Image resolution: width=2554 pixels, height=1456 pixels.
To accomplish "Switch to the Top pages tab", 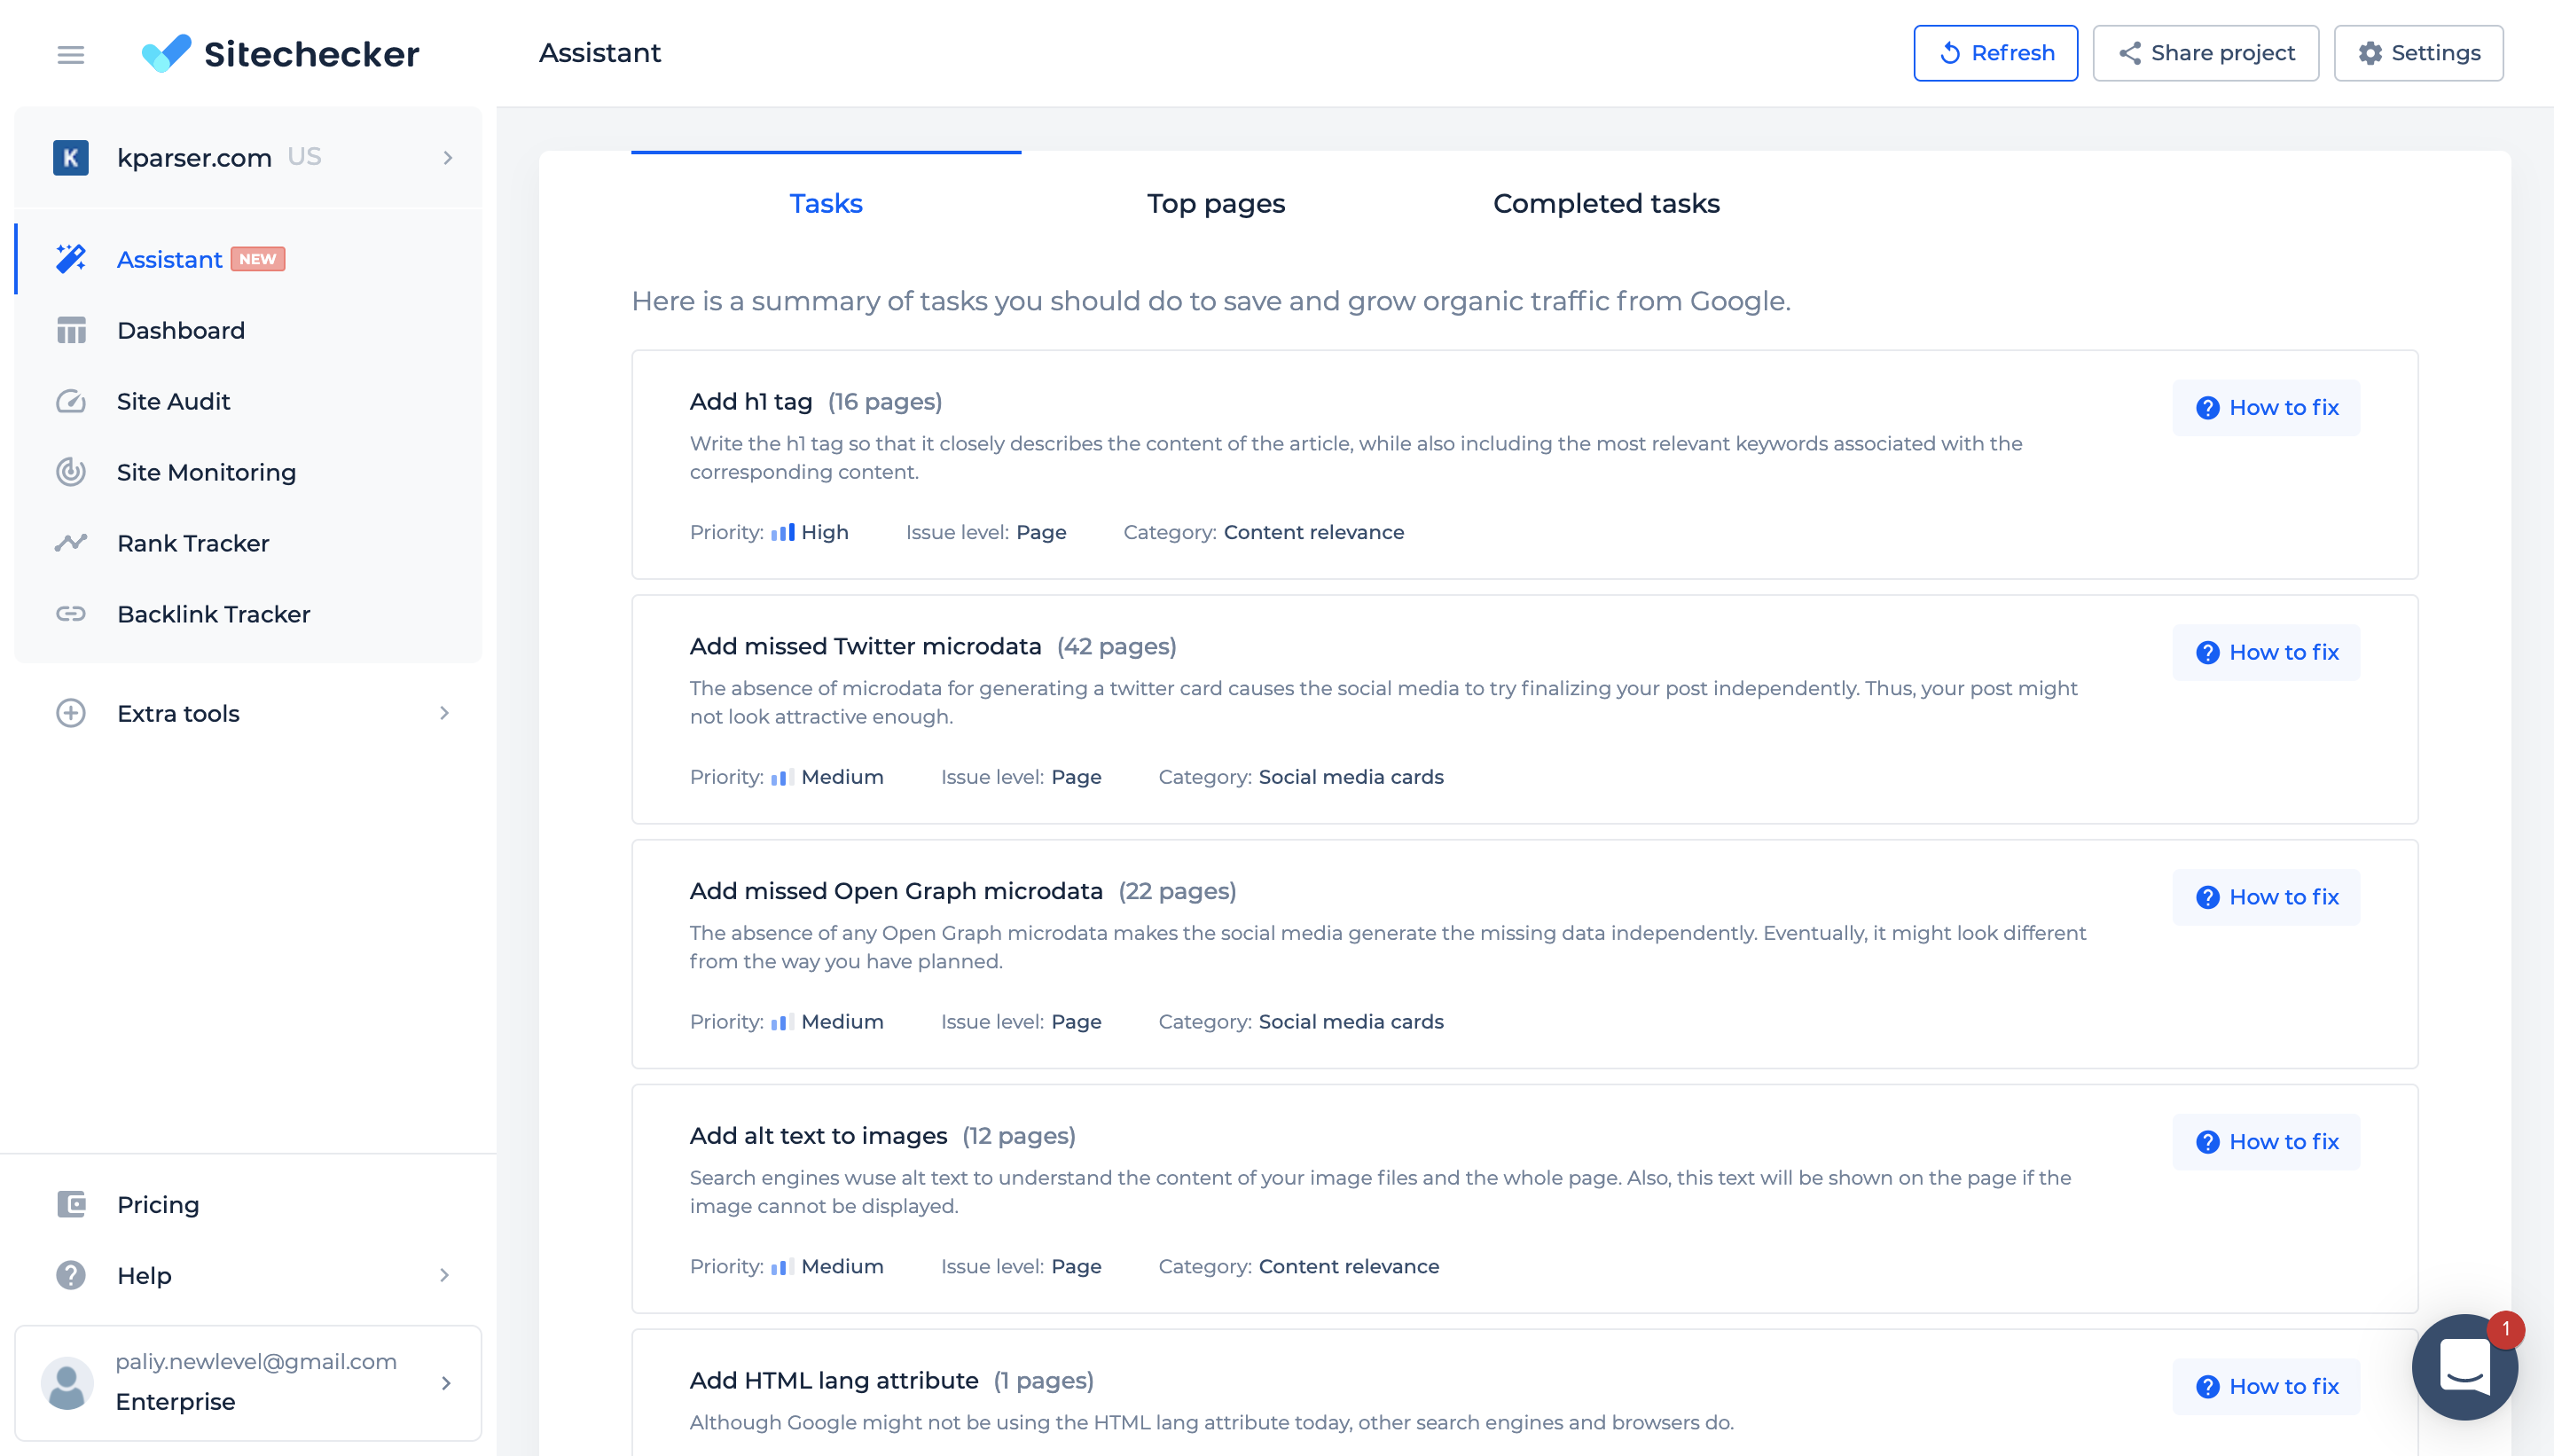I will pyautogui.click(x=1216, y=203).
